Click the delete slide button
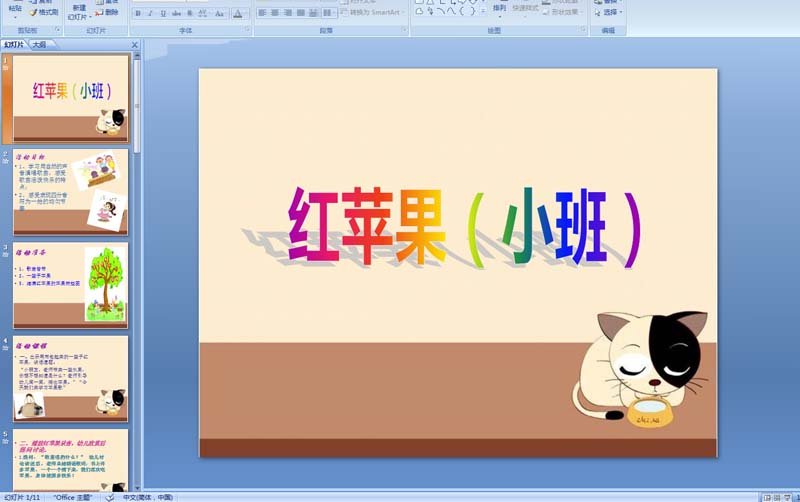The image size is (800, 502). tap(109, 12)
